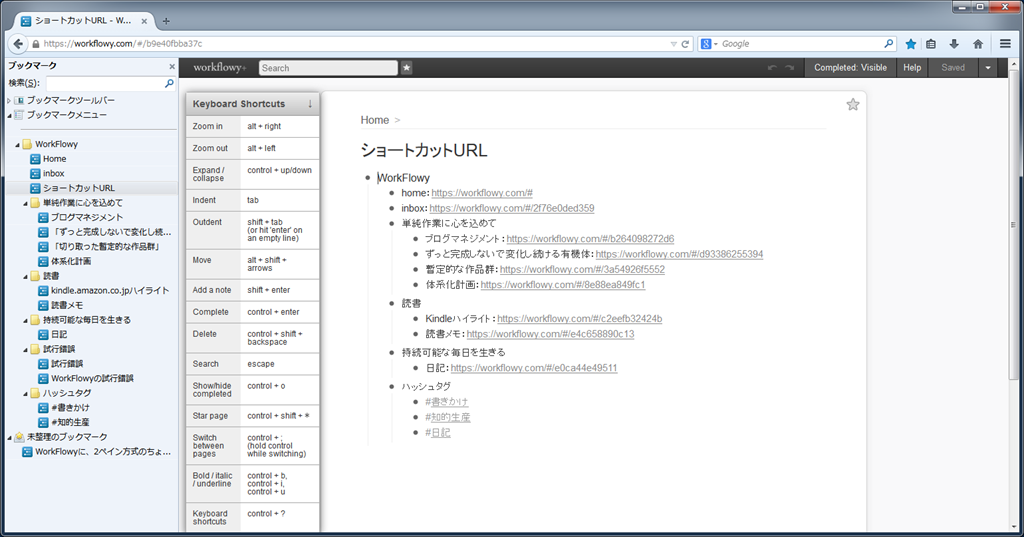Click the Saved status button
The image size is (1024, 537).
[953, 67]
